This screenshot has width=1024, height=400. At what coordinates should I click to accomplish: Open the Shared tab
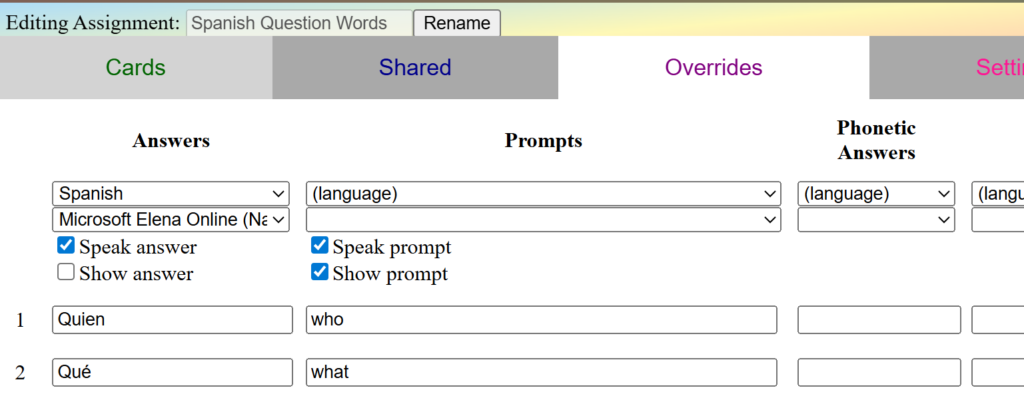[415, 68]
